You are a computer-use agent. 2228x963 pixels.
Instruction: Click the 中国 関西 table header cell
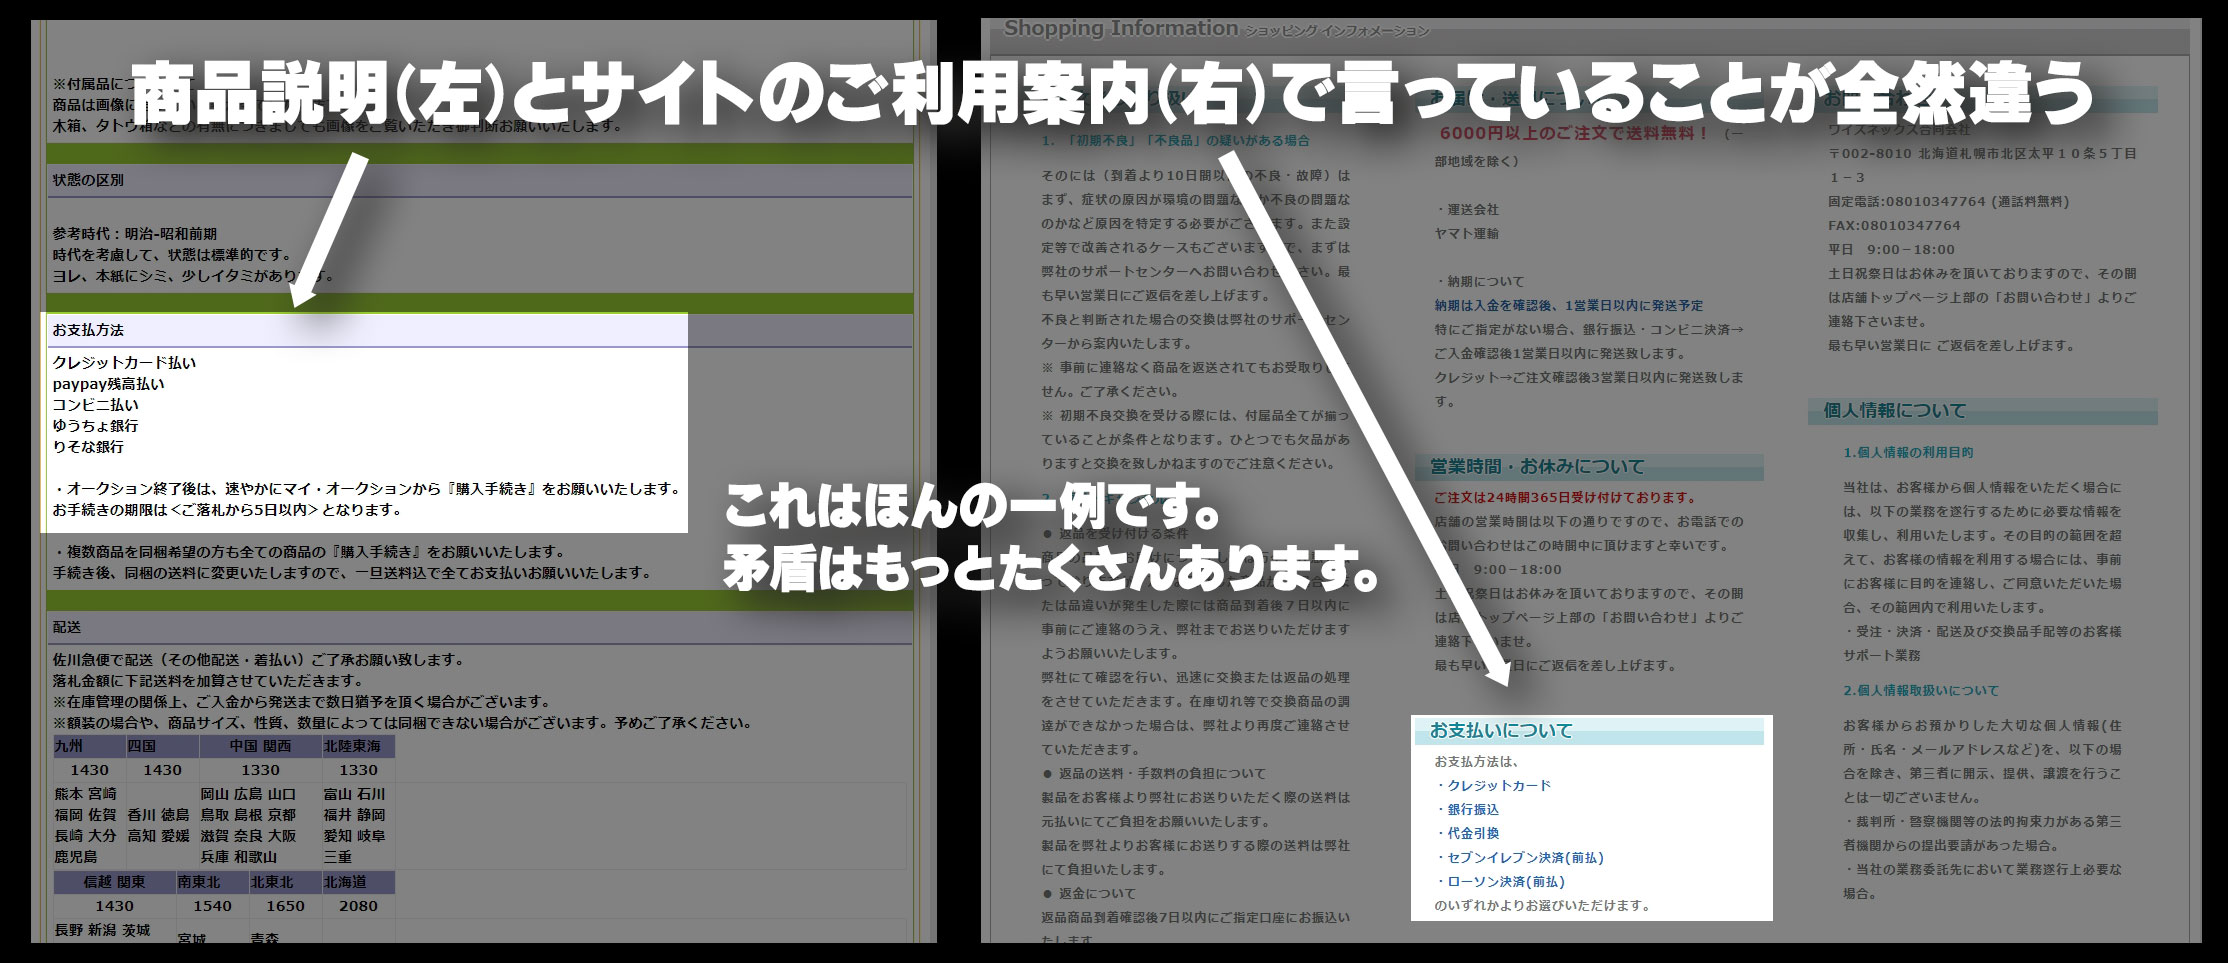[260, 746]
